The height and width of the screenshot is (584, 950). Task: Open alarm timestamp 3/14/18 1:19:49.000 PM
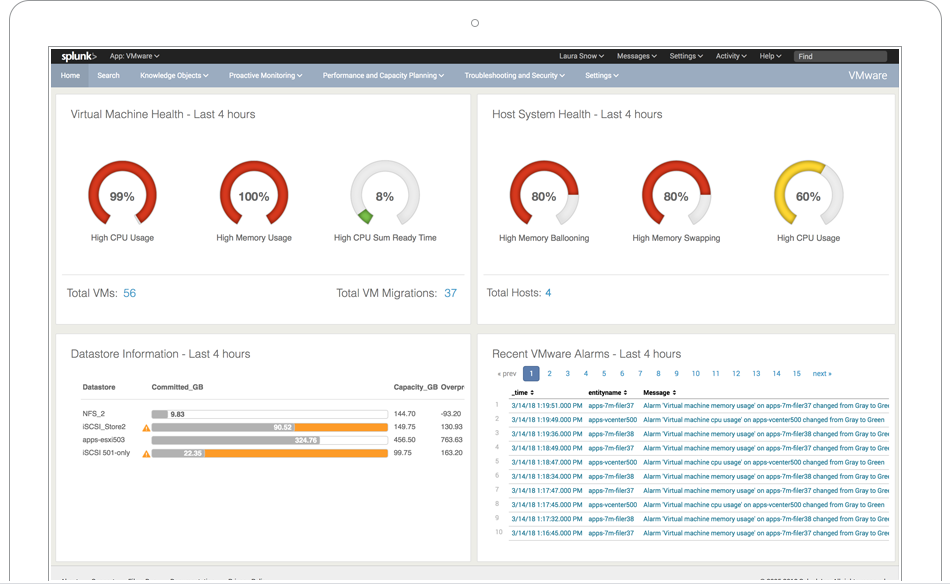click(546, 420)
